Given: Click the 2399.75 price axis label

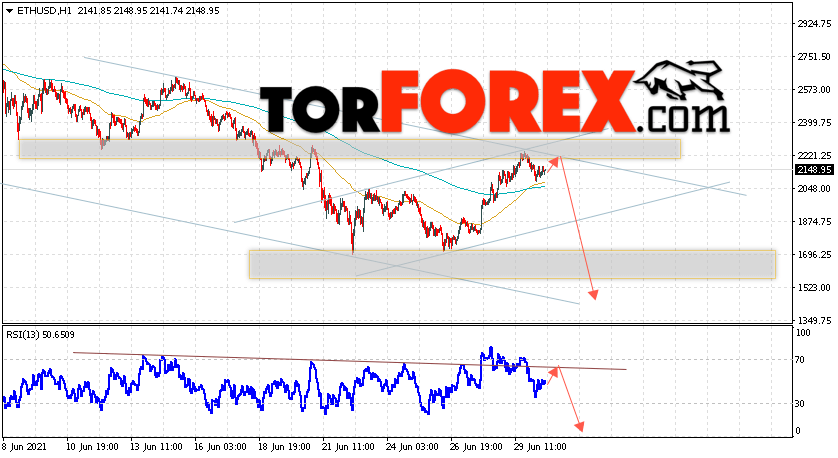Looking at the screenshot, I should point(814,123).
